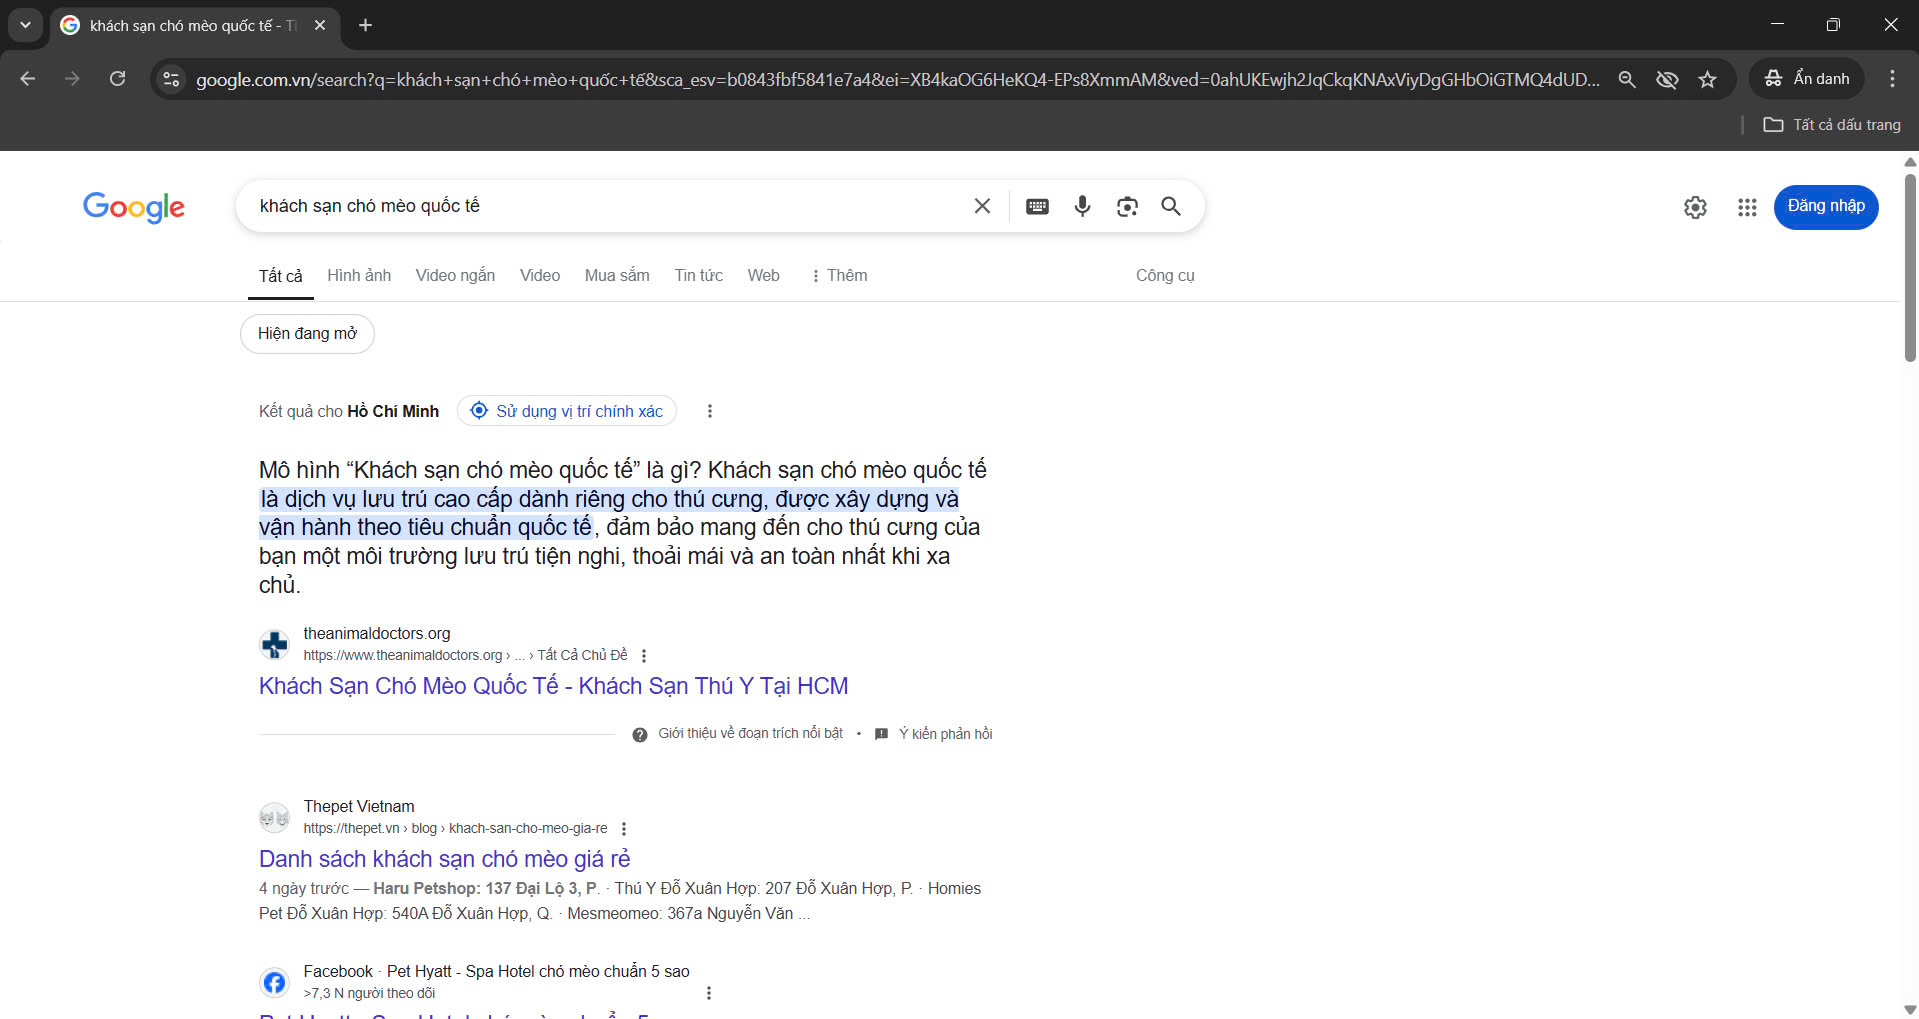1919x1019 pixels.
Task: Click the zoom magnifier icon in address bar
Action: (x=1627, y=79)
